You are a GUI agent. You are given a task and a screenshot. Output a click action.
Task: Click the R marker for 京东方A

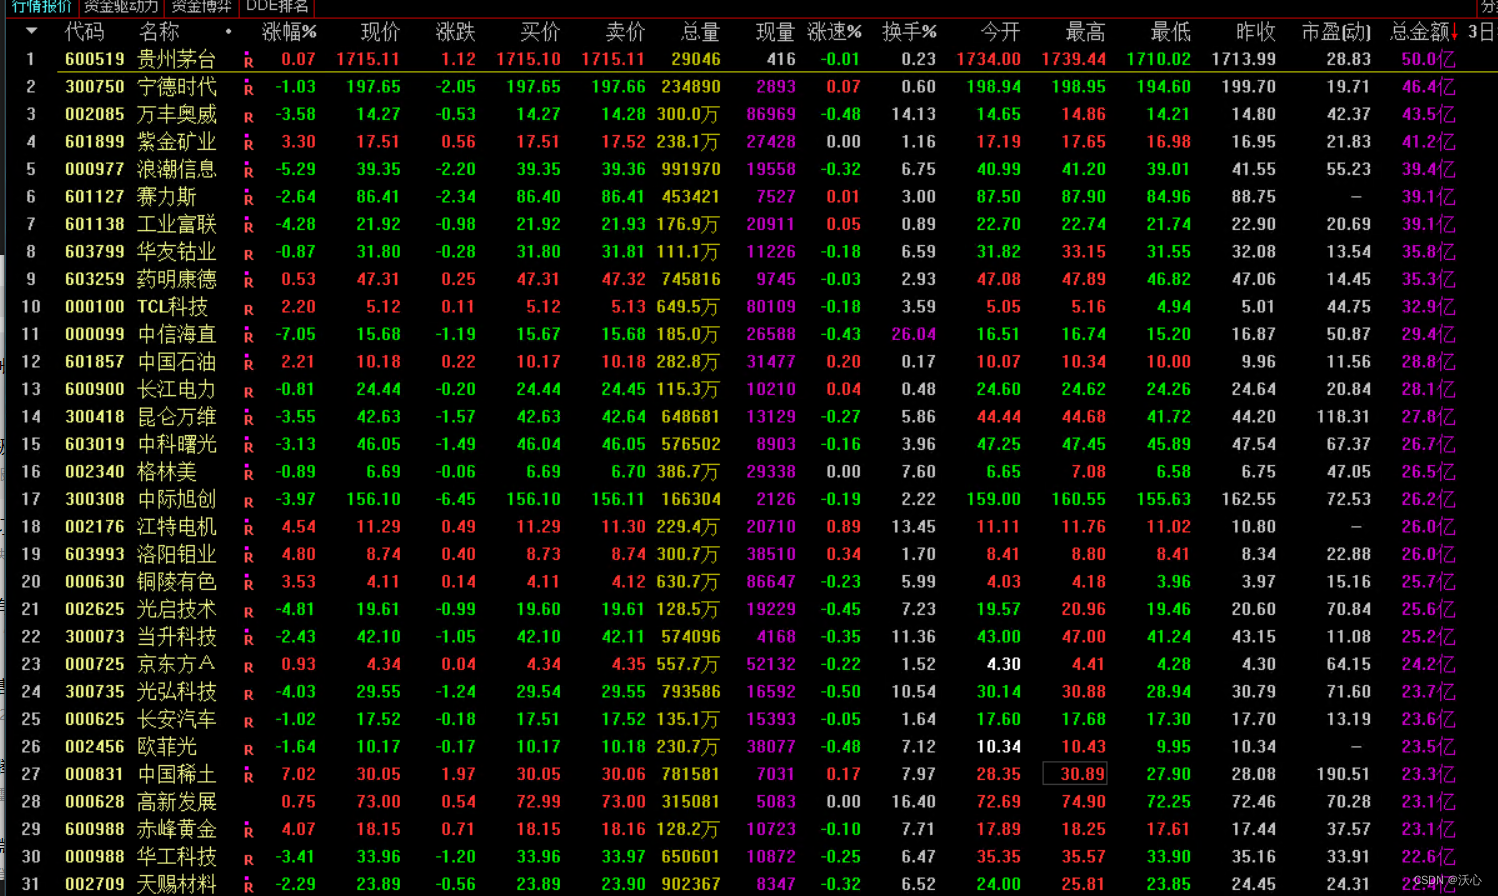pyautogui.click(x=248, y=666)
